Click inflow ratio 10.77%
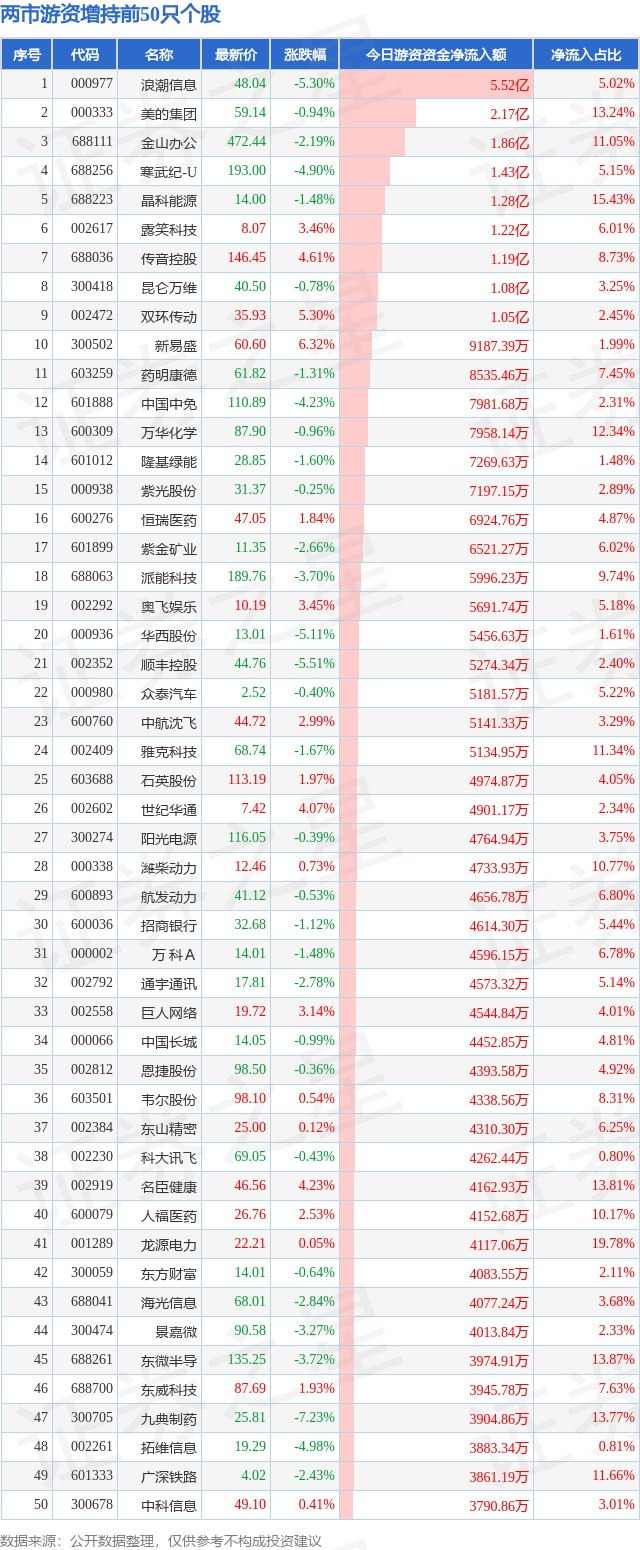The image size is (640, 1550). (x=614, y=867)
